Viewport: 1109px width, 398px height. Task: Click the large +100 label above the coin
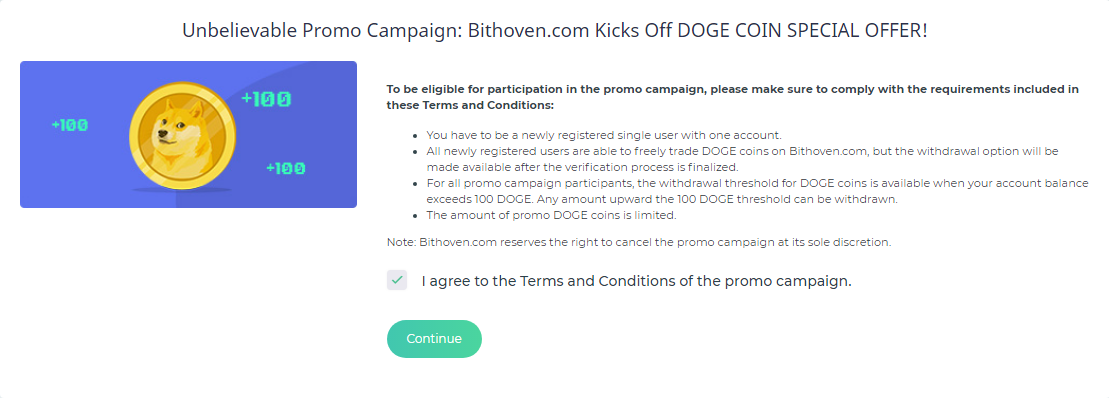pyautogui.click(x=266, y=99)
